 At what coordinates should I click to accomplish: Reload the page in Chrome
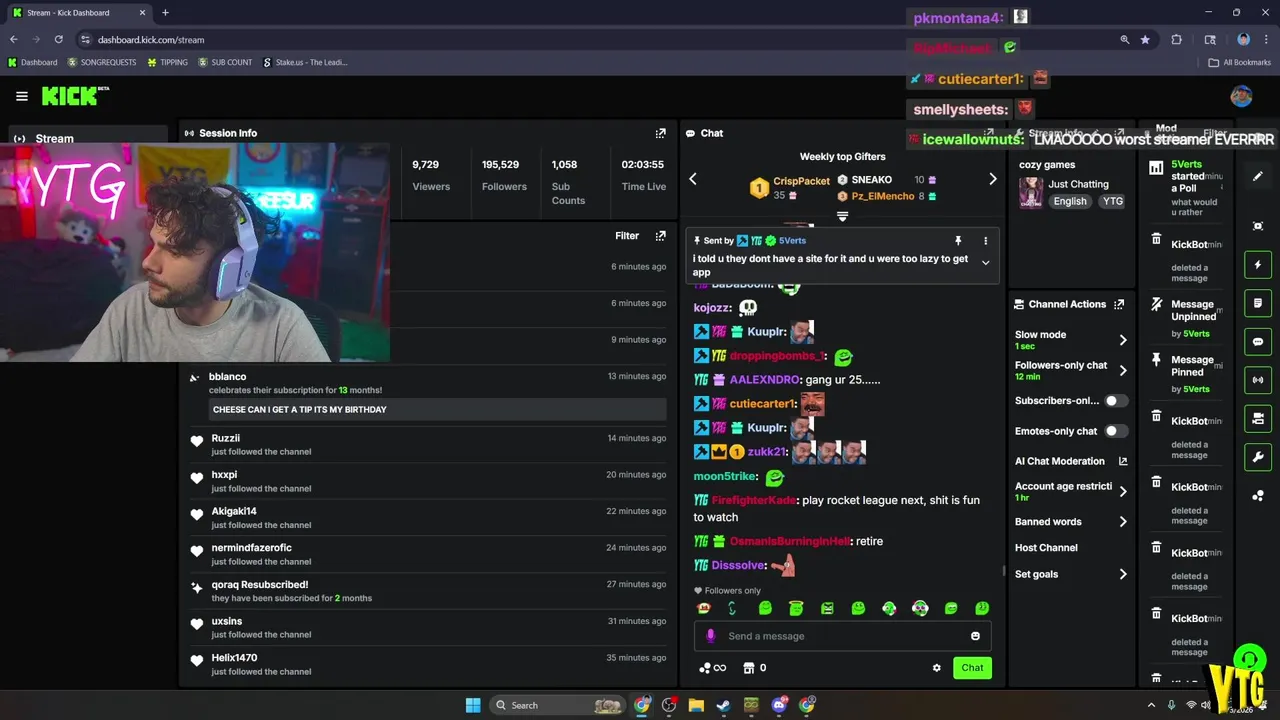(59, 40)
